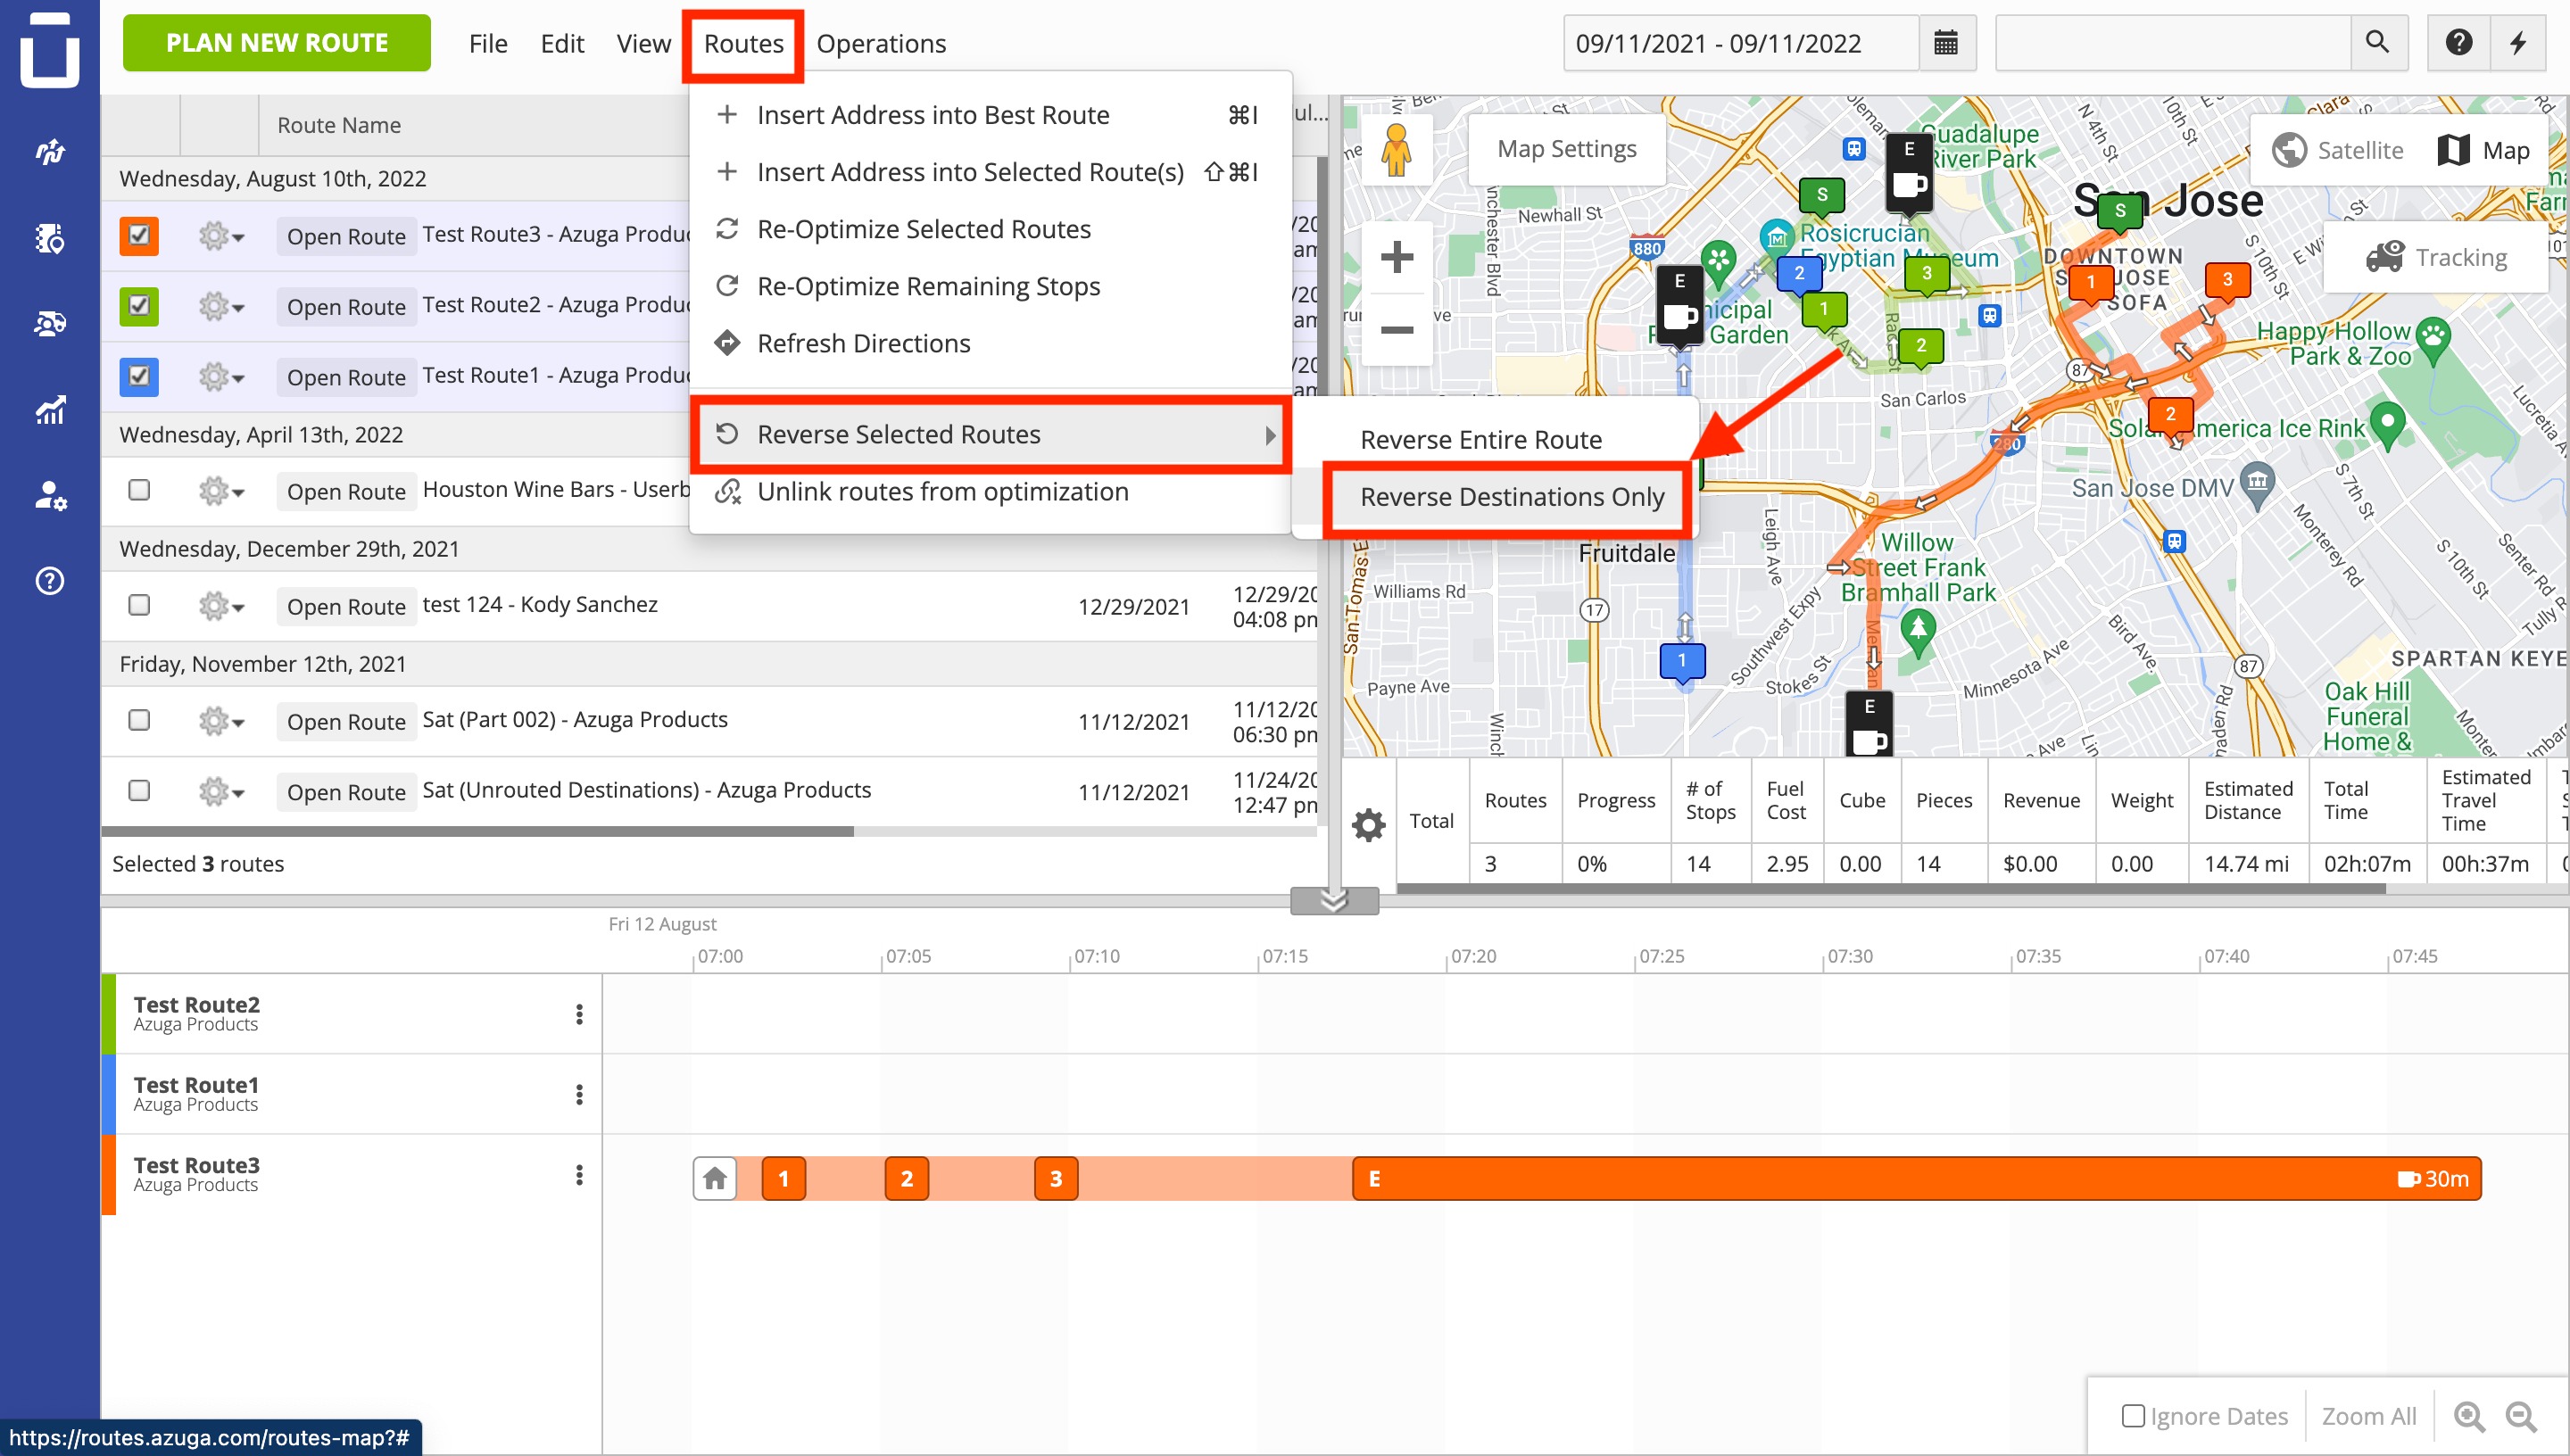
Task: Open the calendar date picker icon
Action: pos(1946,43)
